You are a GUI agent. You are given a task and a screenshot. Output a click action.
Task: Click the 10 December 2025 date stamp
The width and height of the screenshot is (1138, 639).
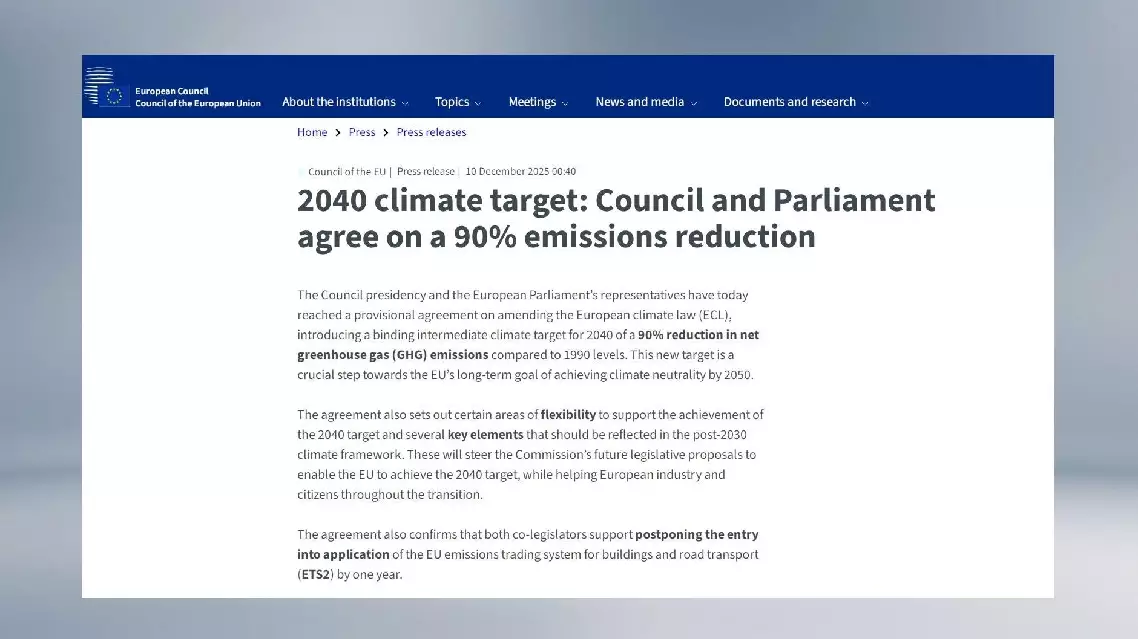point(520,171)
